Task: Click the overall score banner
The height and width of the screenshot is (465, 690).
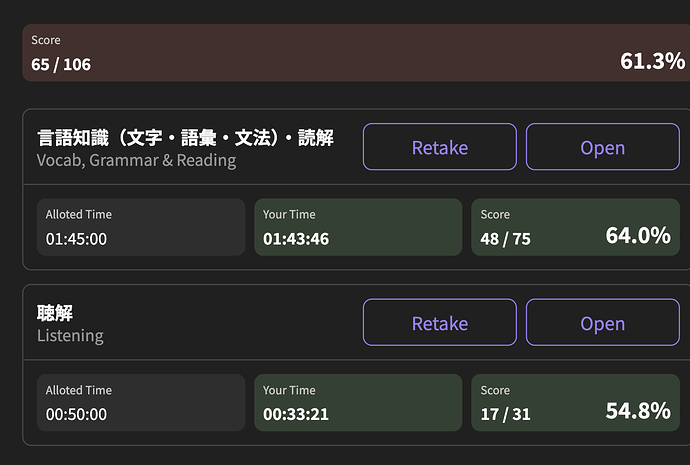Action: pos(350,53)
